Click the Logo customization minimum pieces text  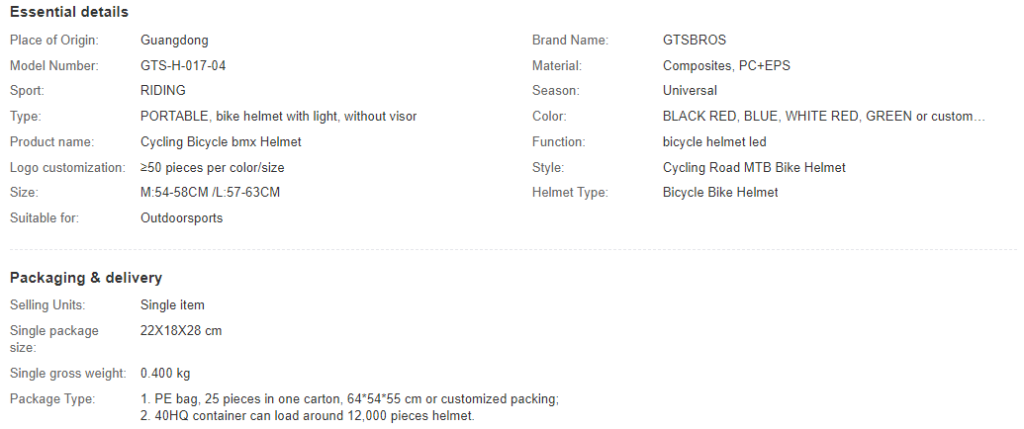[212, 167]
